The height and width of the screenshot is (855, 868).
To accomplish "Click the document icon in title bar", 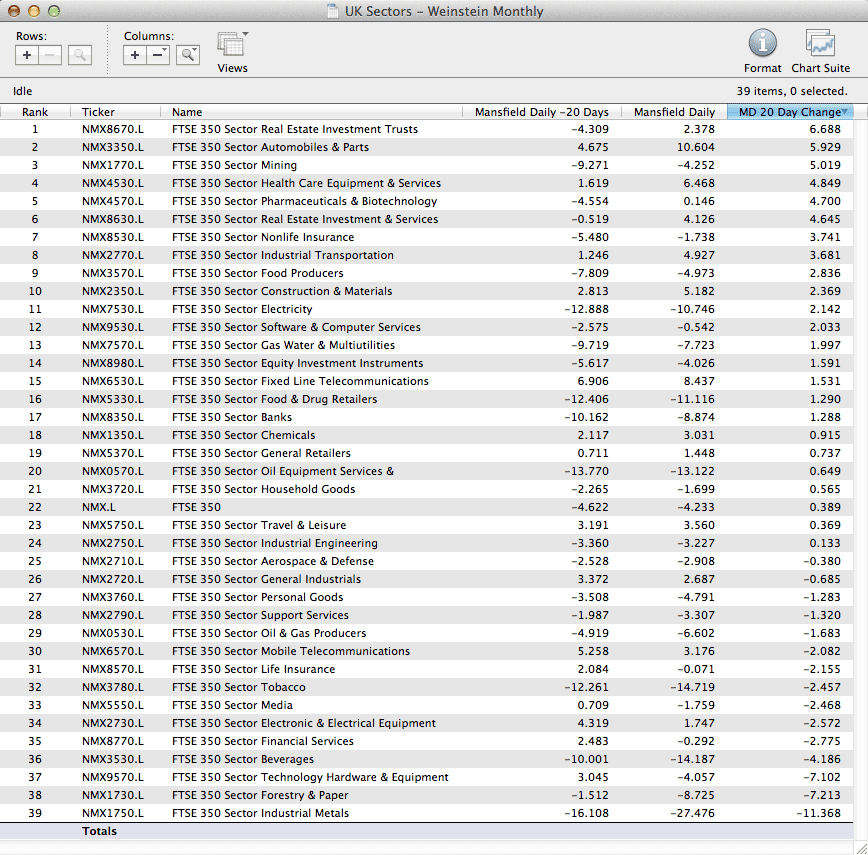I will pyautogui.click(x=333, y=12).
